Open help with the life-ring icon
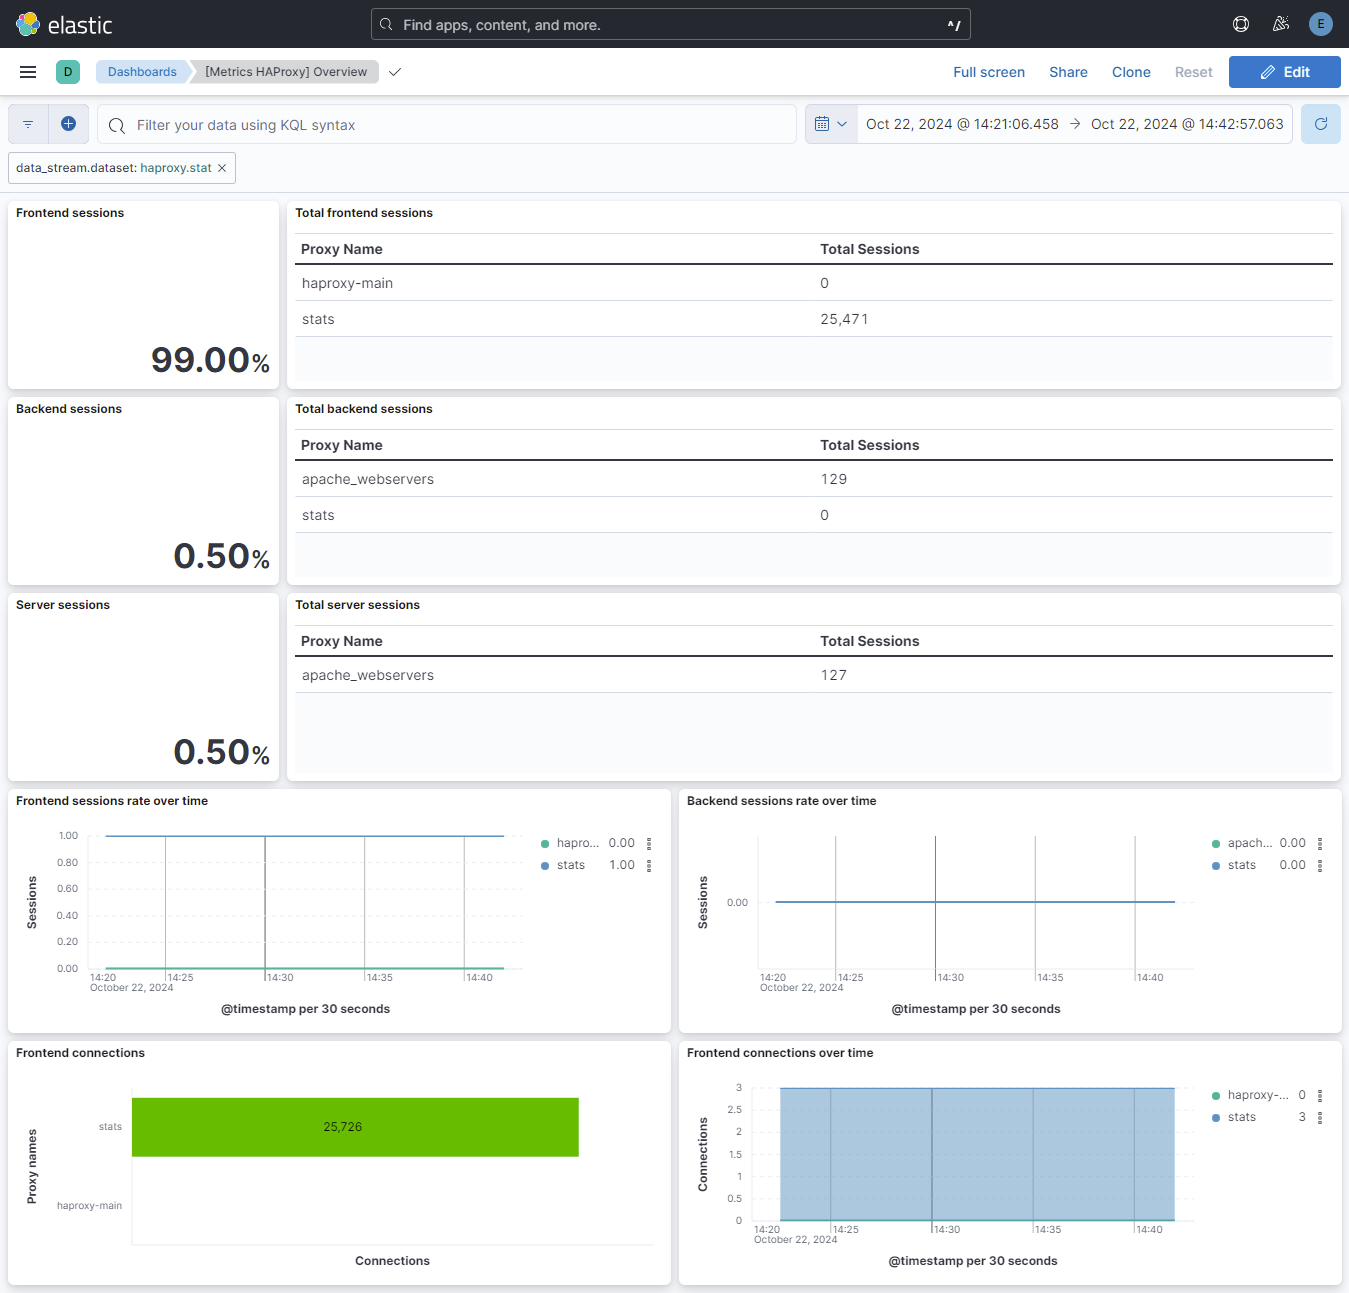Image resolution: width=1349 pixels, height=1293 pixels. [1240, 23]
